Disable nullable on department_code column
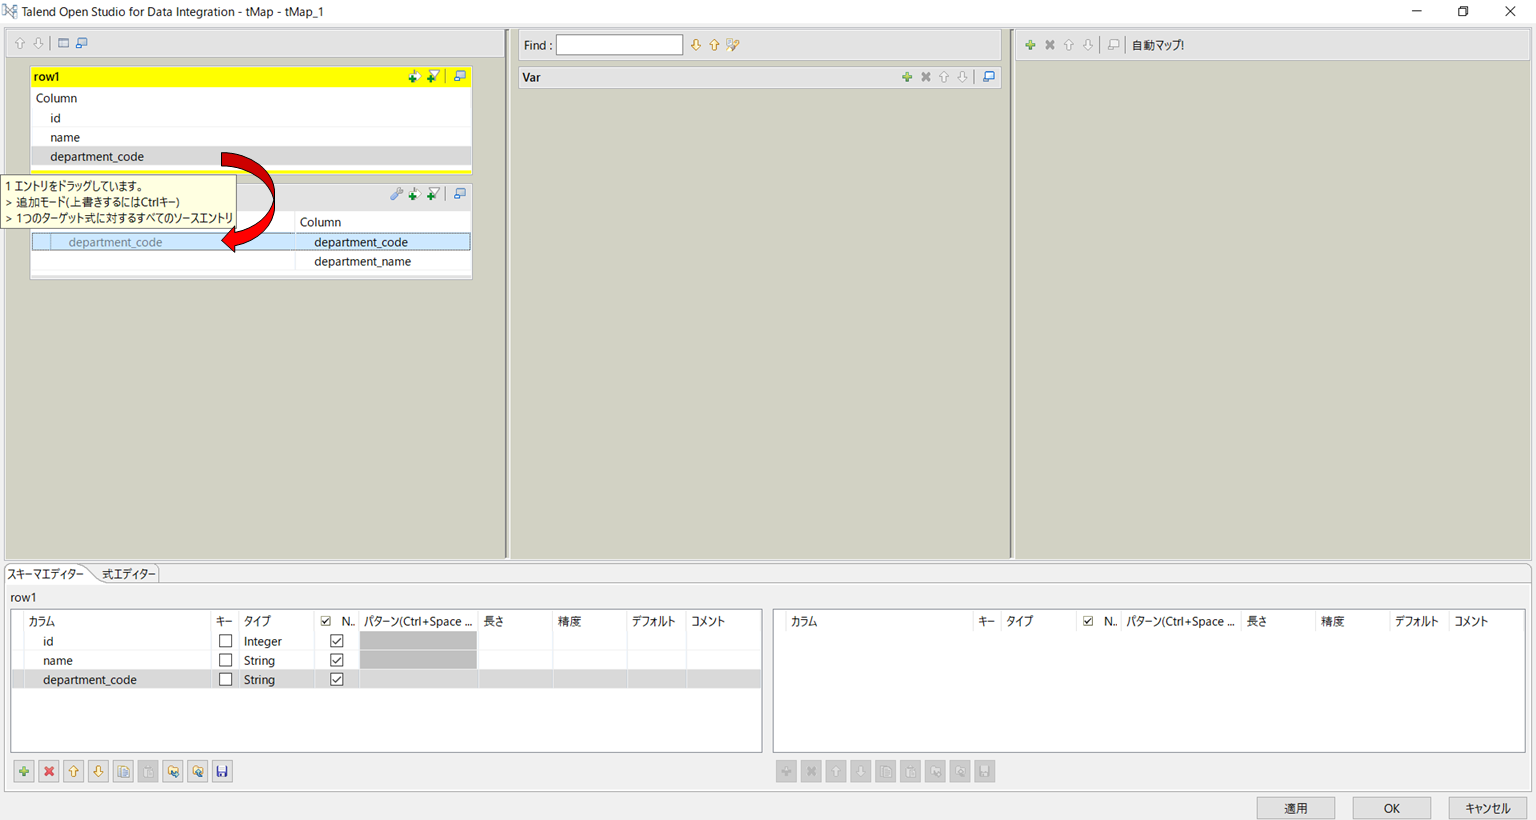The height and width of the screenshot is (820, 1536). [336, 679]
